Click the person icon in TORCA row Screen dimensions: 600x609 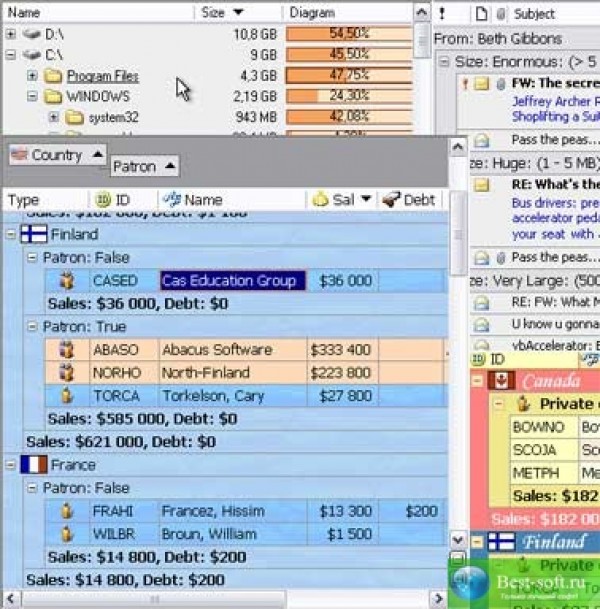tap(67, 395)
